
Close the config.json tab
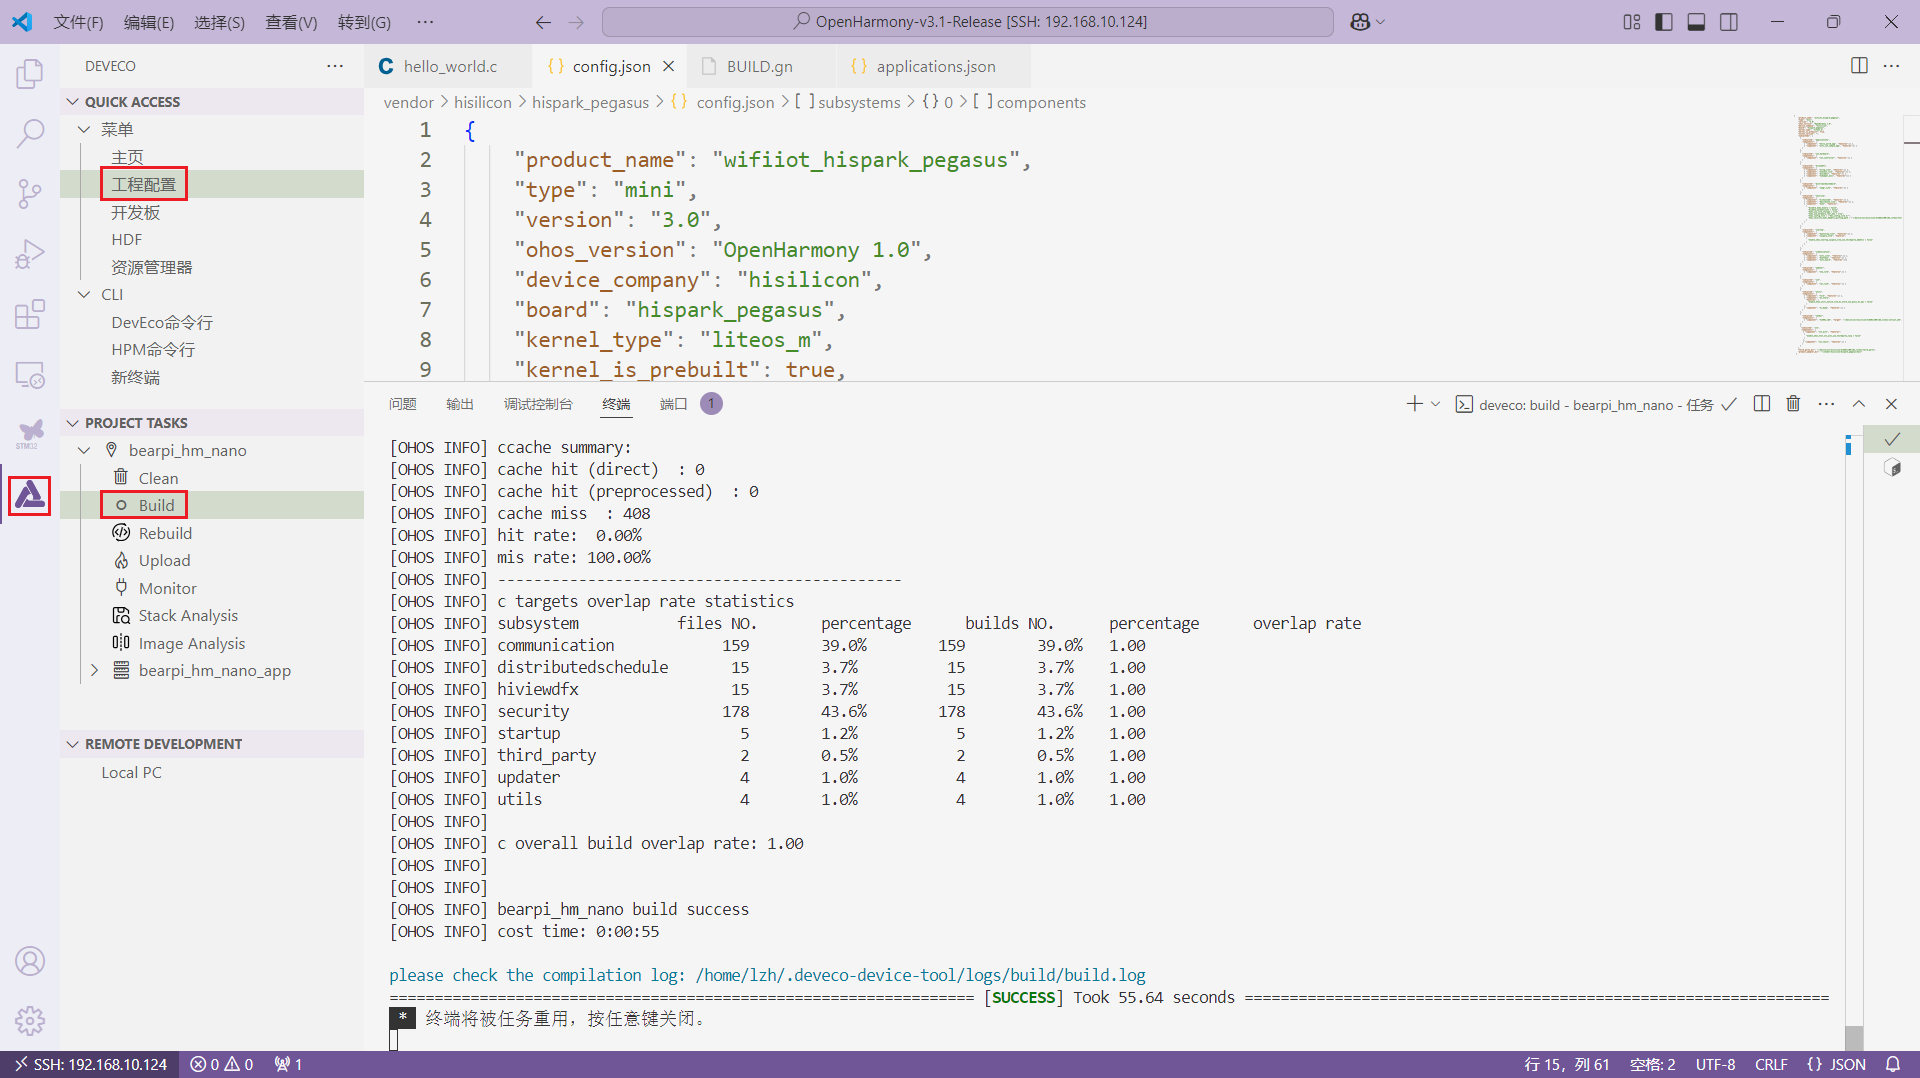668,66
